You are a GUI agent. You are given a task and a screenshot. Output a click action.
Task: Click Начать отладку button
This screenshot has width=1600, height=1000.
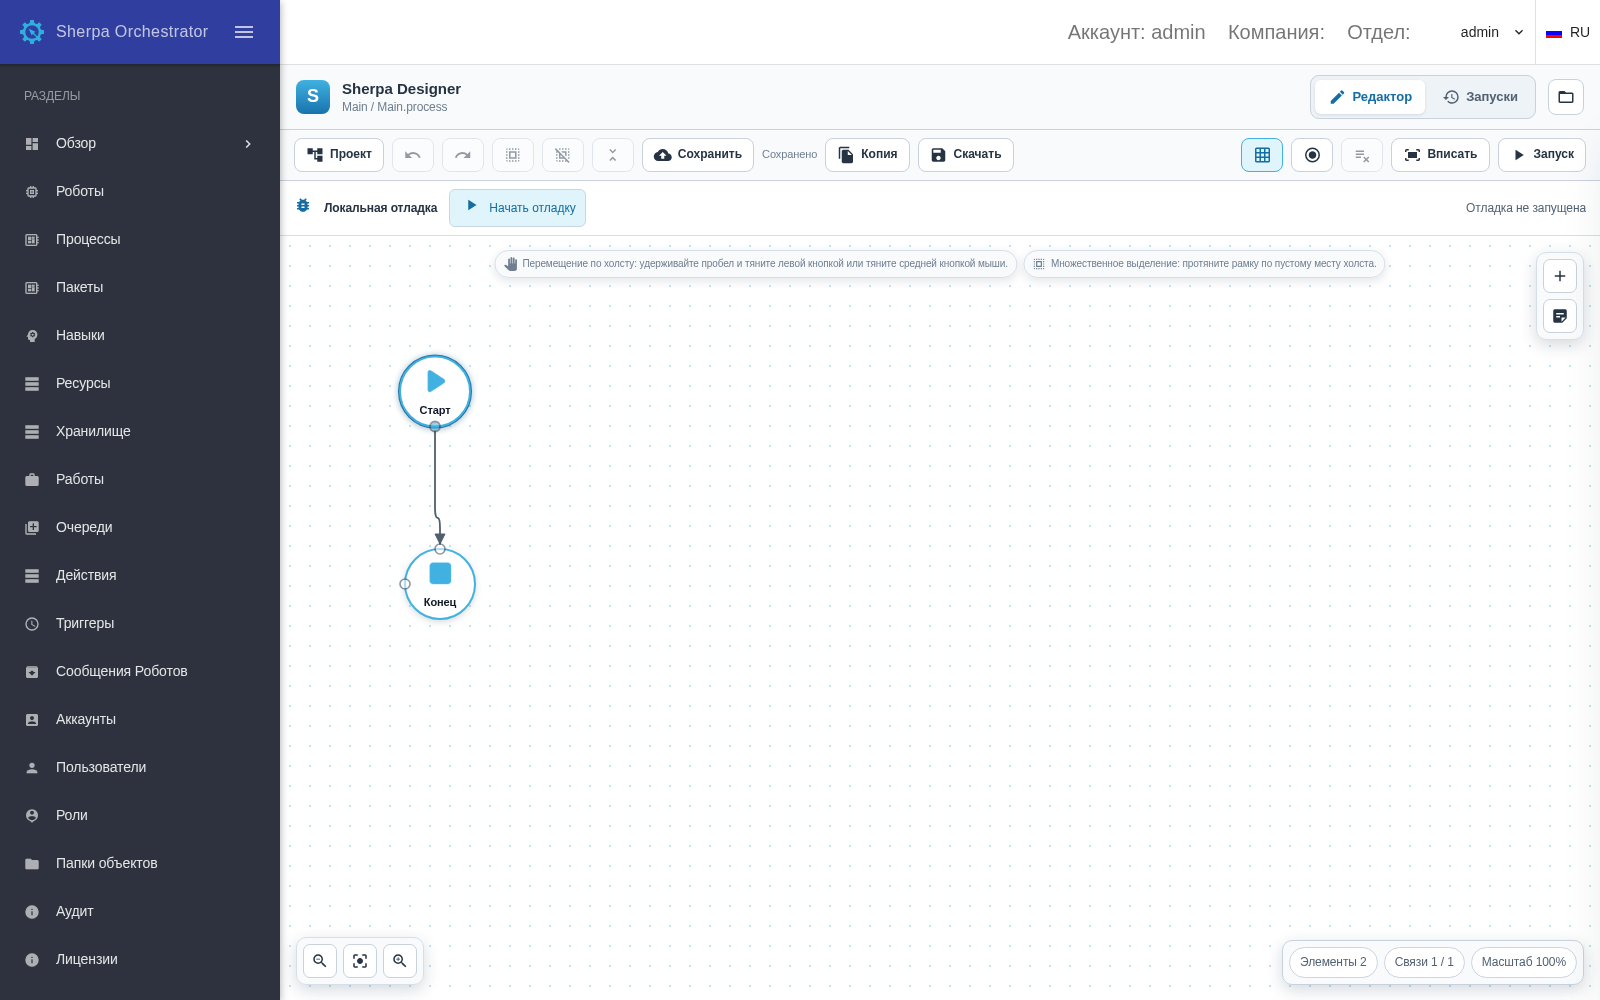[x=518, y=208]
